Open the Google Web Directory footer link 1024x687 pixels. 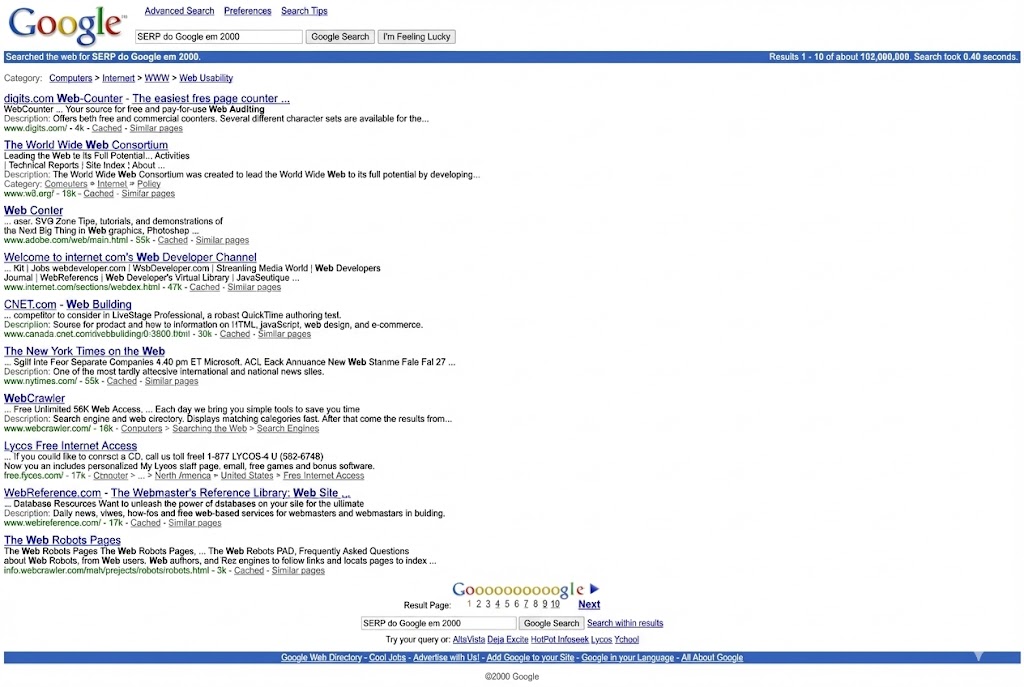320,657
